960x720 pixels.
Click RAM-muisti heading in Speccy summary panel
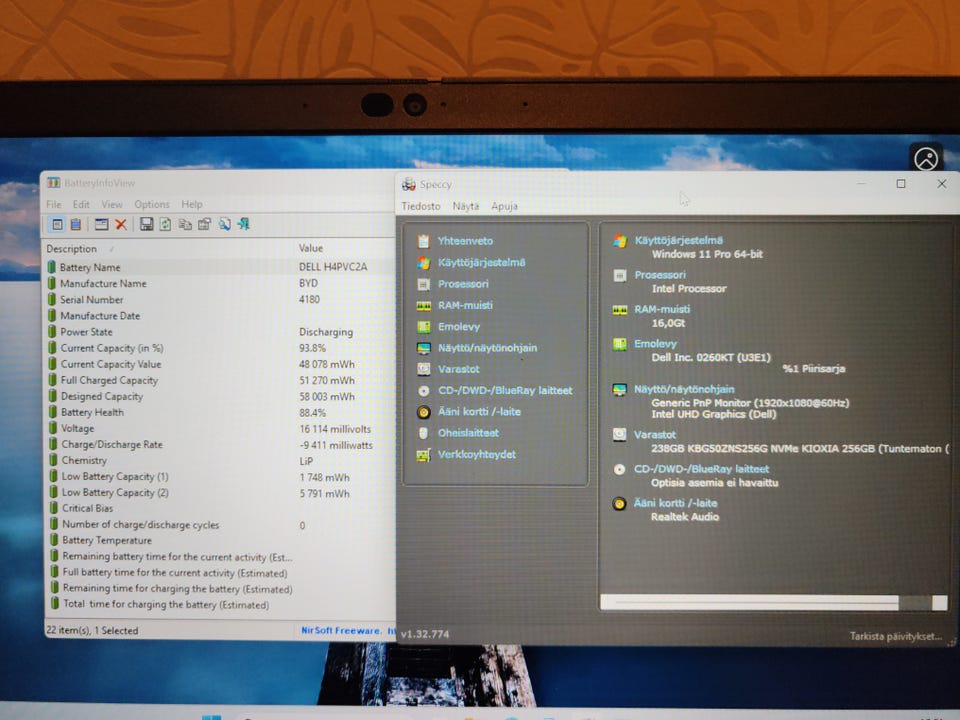click(662, 309)
